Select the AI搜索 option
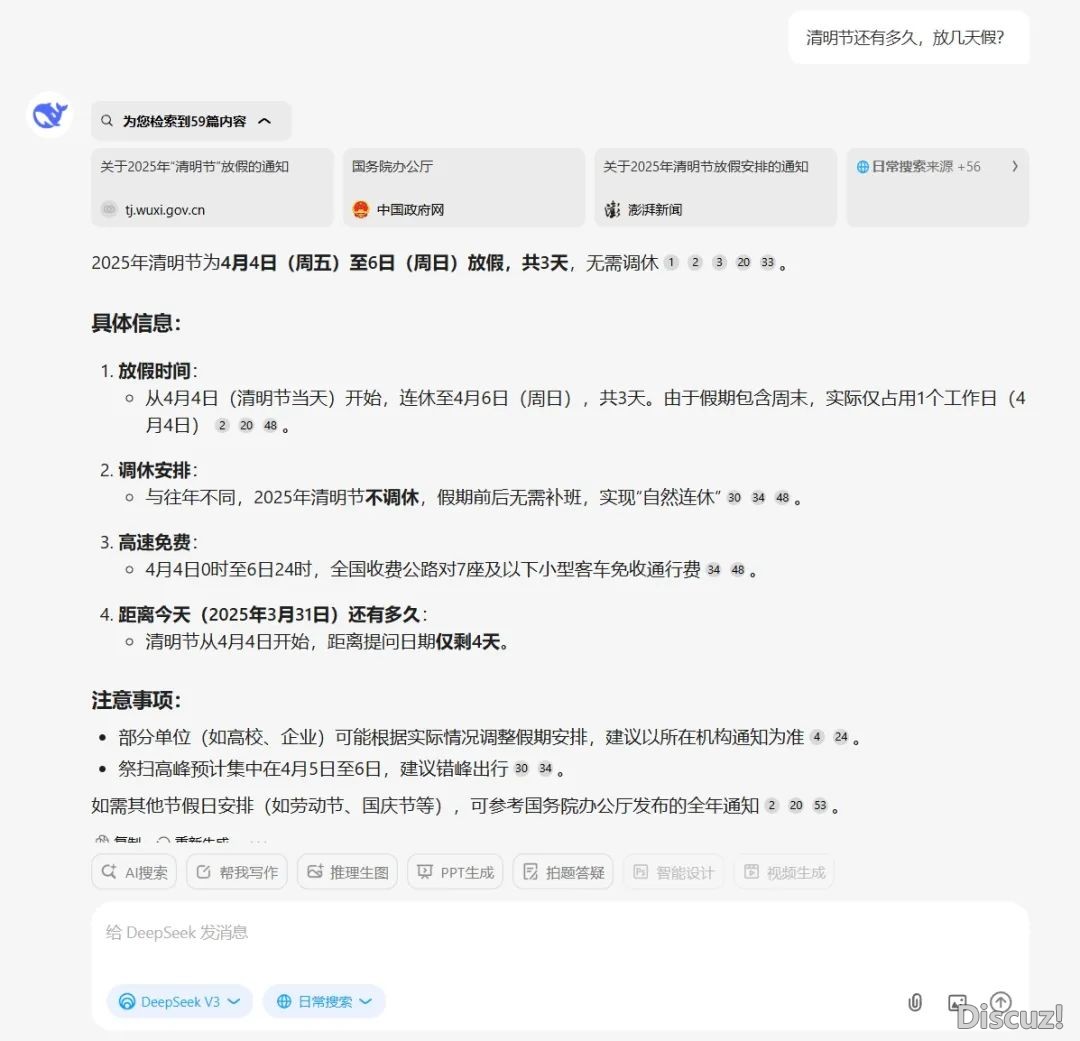Screen dimensions: 1080x1041 (134, 872)
